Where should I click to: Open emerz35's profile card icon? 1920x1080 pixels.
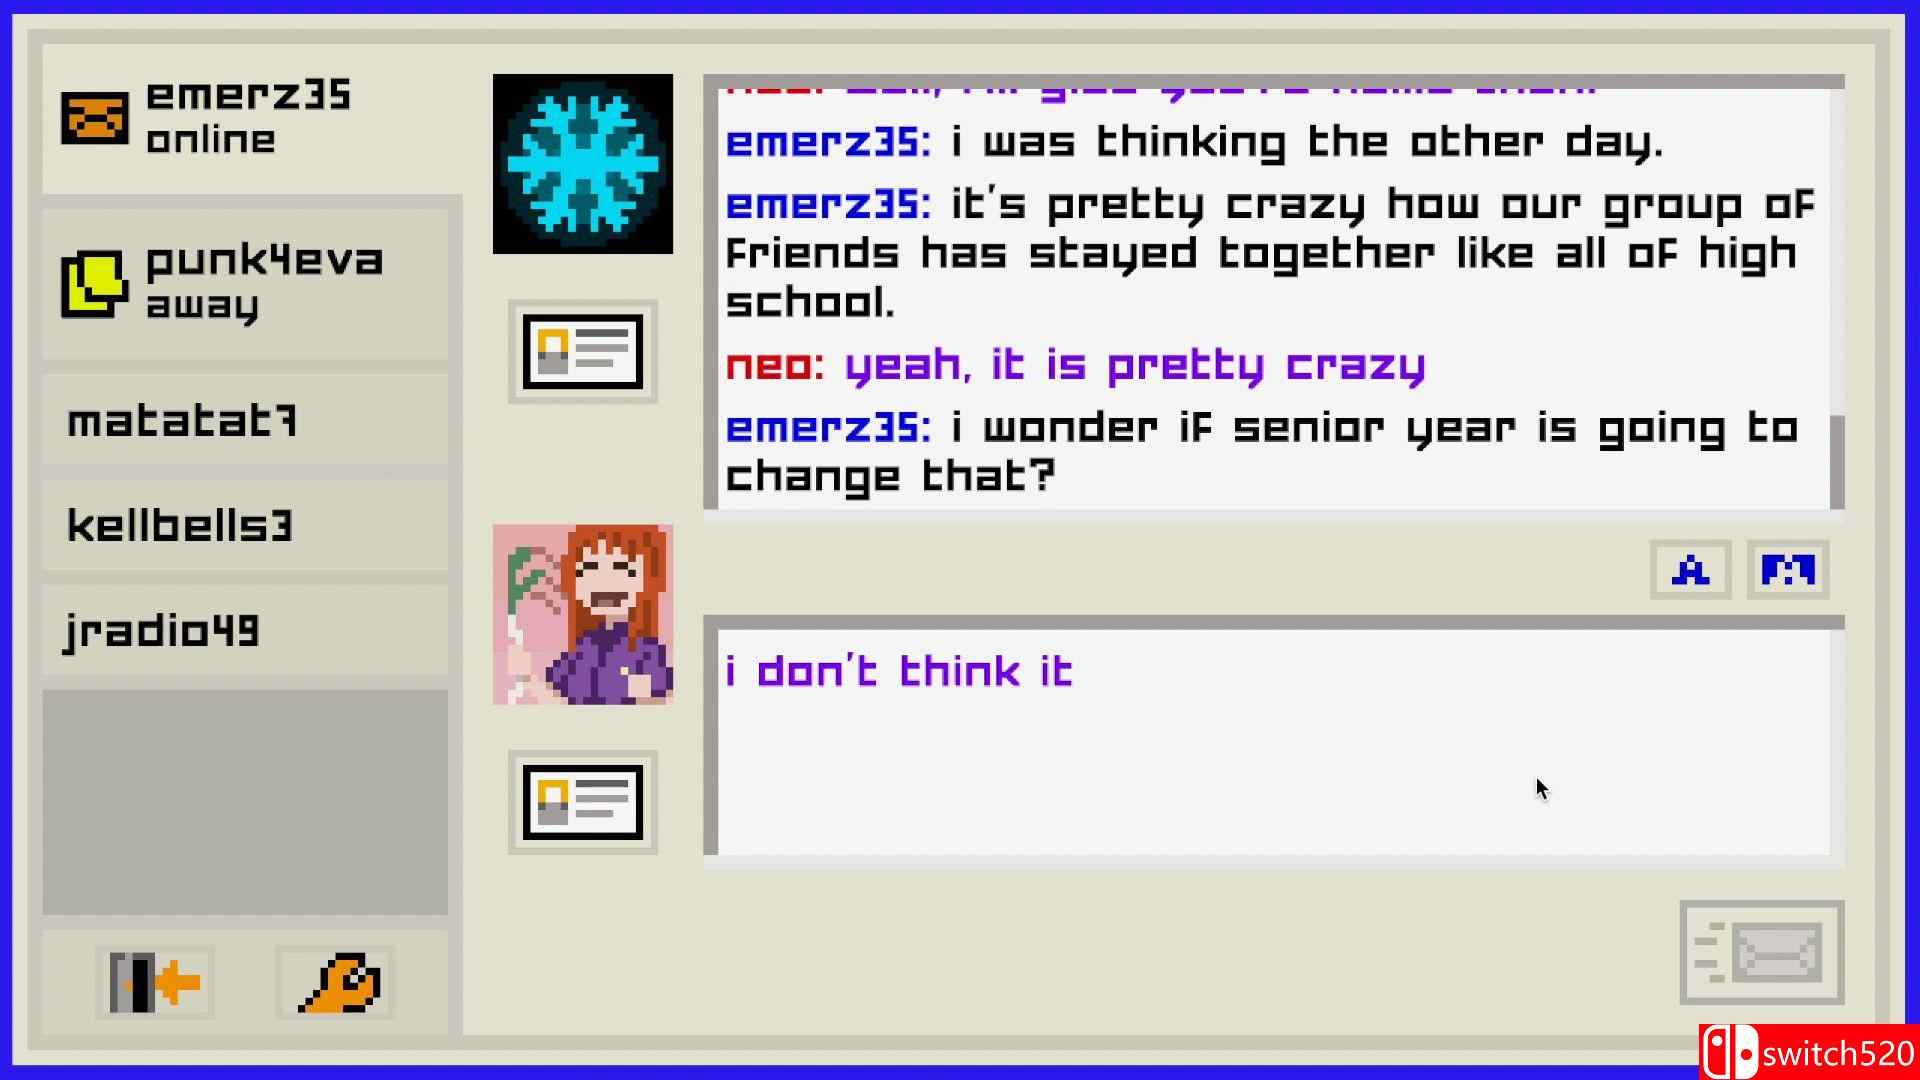click(x=582, y=352)
